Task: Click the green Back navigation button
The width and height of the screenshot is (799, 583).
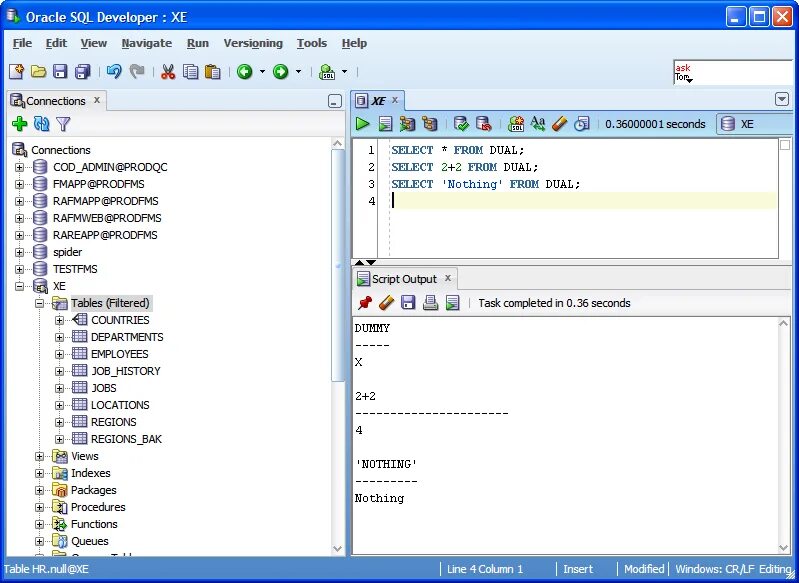Action: click(x=245, y=72)
